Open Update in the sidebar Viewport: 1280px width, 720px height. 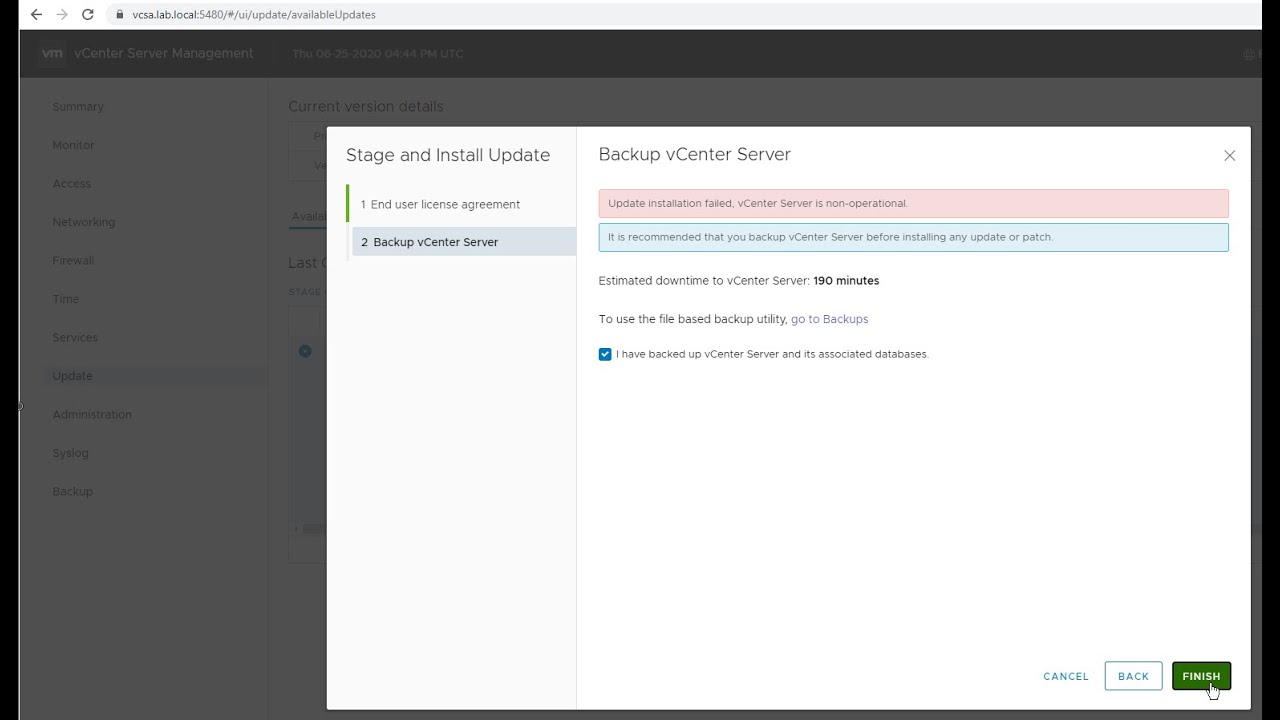point(72,376)
